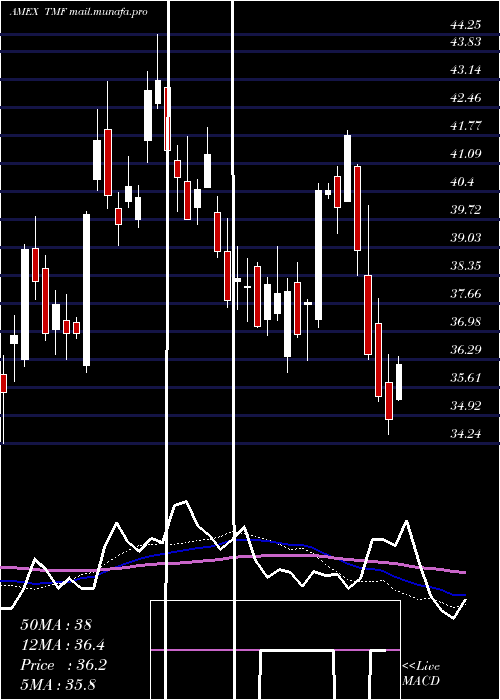The width and height of the screenshot is (500, 700).
Task: Click the 43.83 price axis label
Action: pos(466,42)
